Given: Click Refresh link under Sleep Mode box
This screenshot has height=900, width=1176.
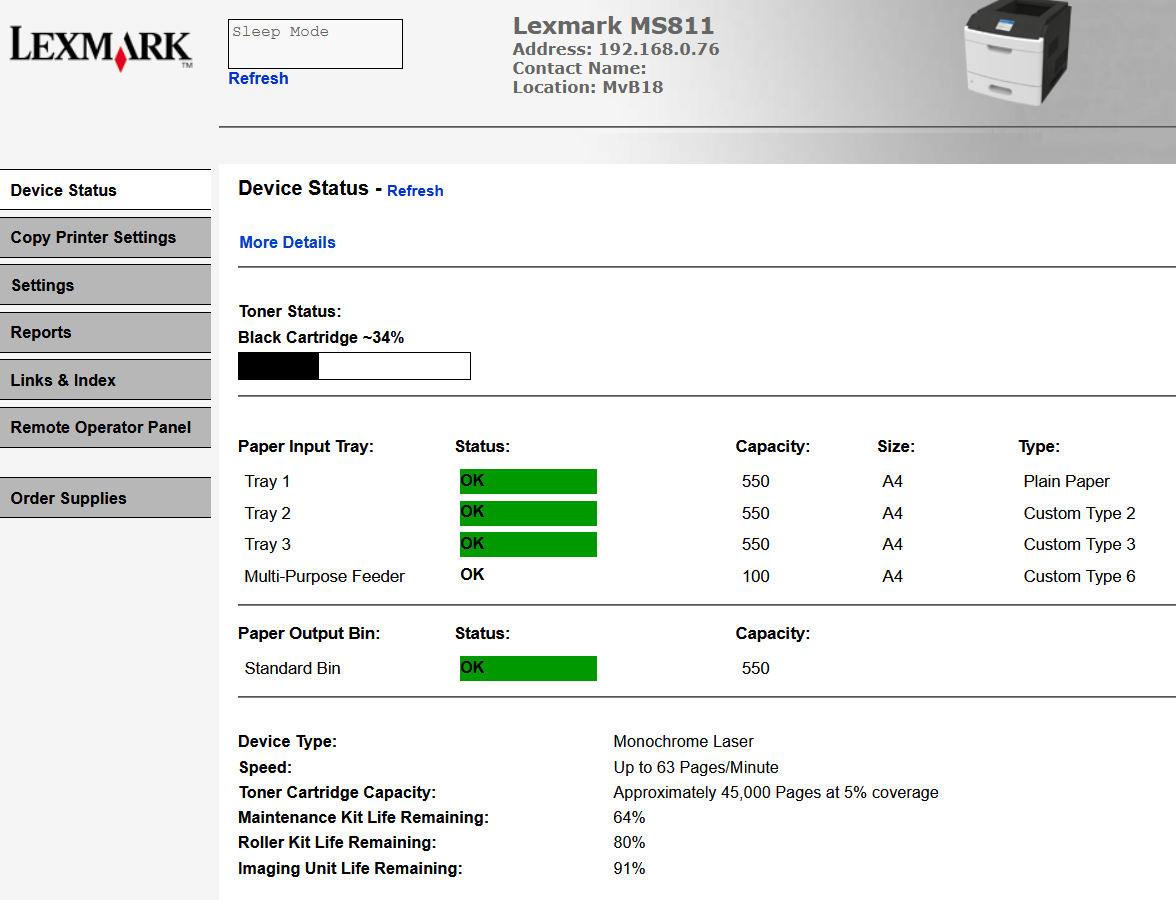Looking at the screenshot, I should pyautogui.click(x=258, y=79).
